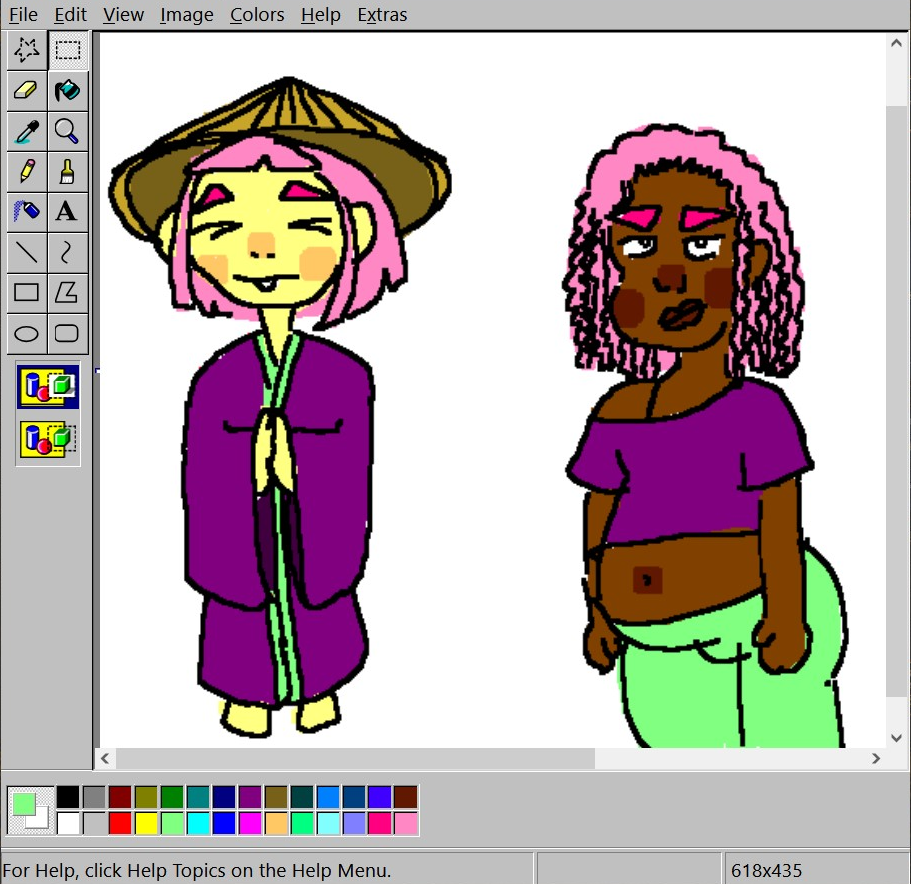This screenshot has height=884, width=911.
Task: Choose the Ellipse shape tool
Action: coord(27,333)
